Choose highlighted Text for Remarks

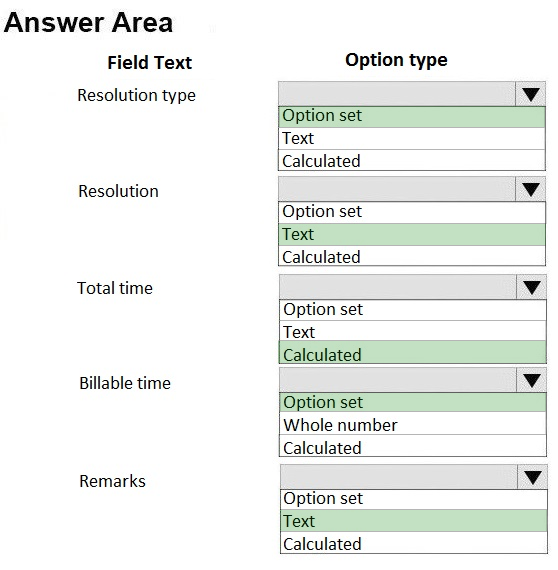point(414,521)
